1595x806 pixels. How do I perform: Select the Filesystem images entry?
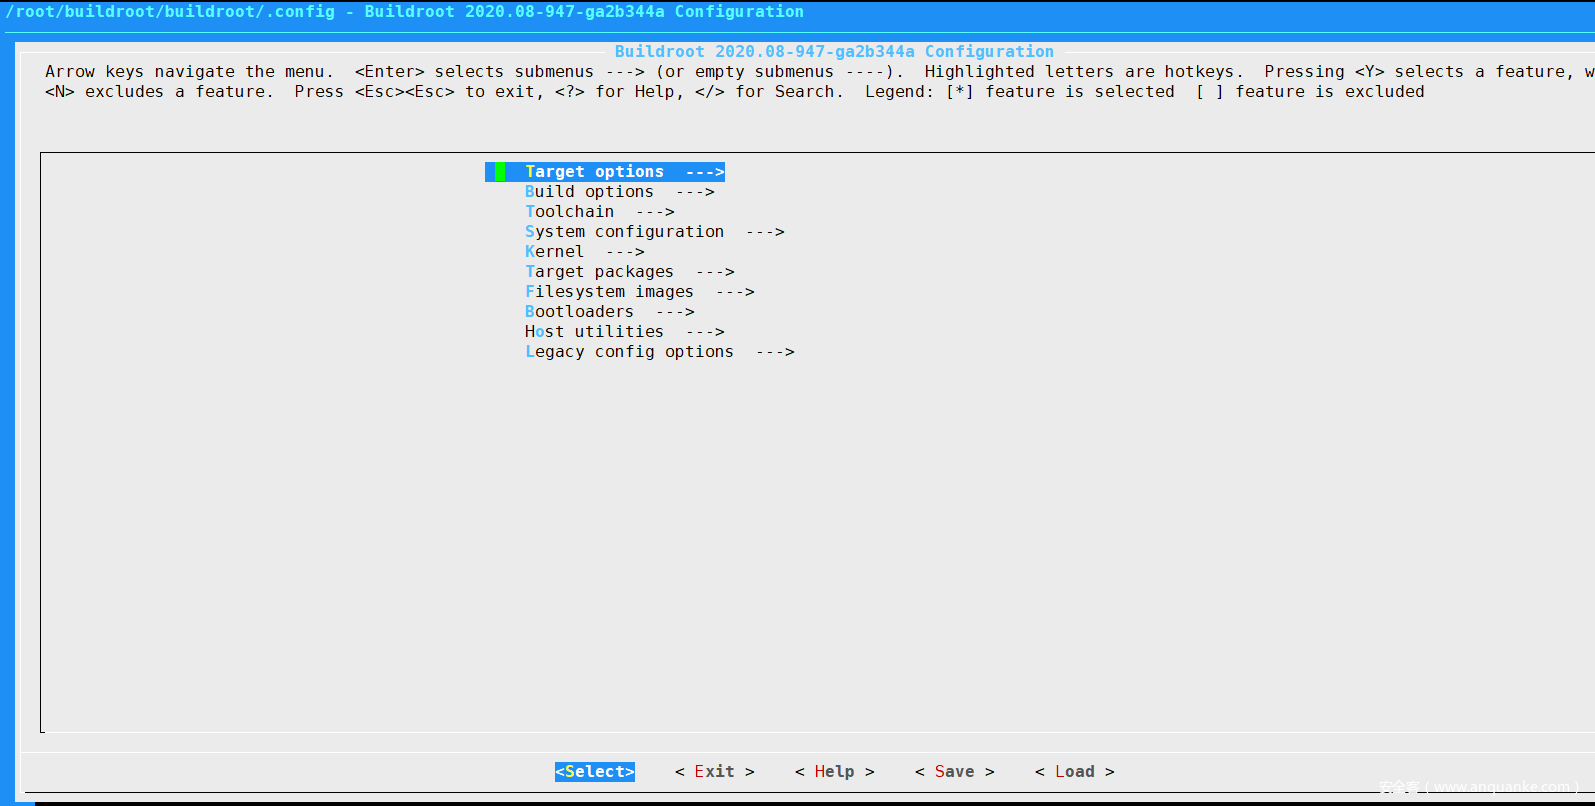tap(609, 292)
